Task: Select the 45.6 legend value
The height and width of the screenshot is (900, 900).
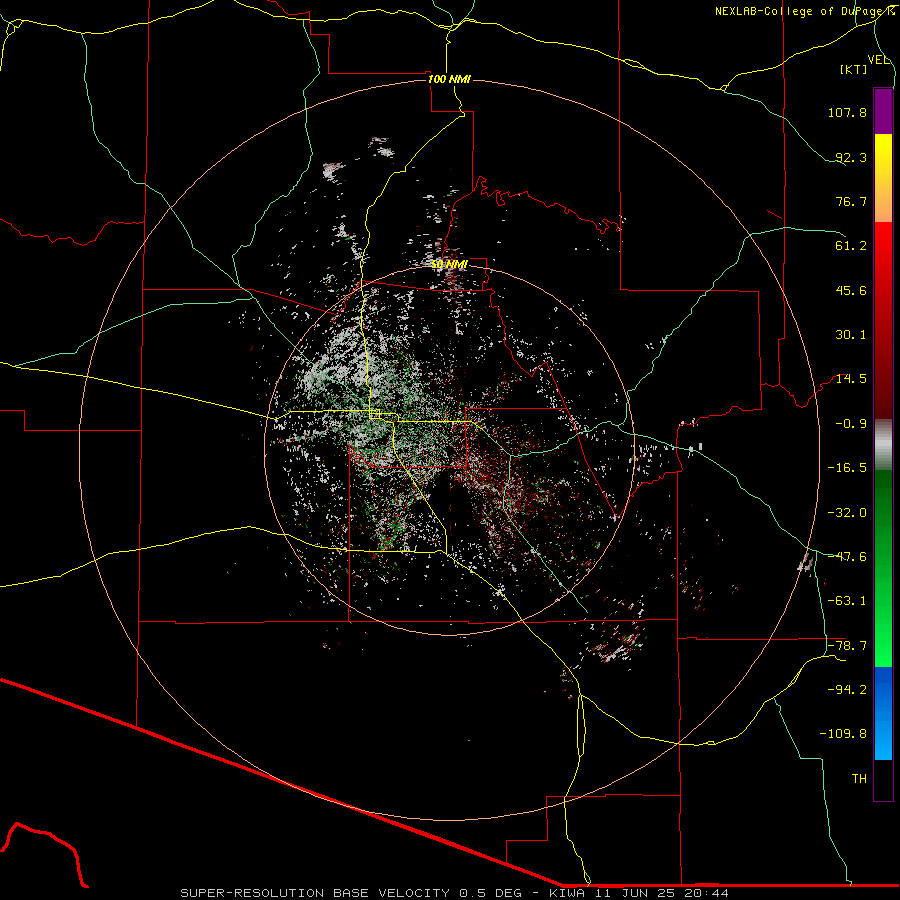Action: pyautogui.click(x=851, y=290)
